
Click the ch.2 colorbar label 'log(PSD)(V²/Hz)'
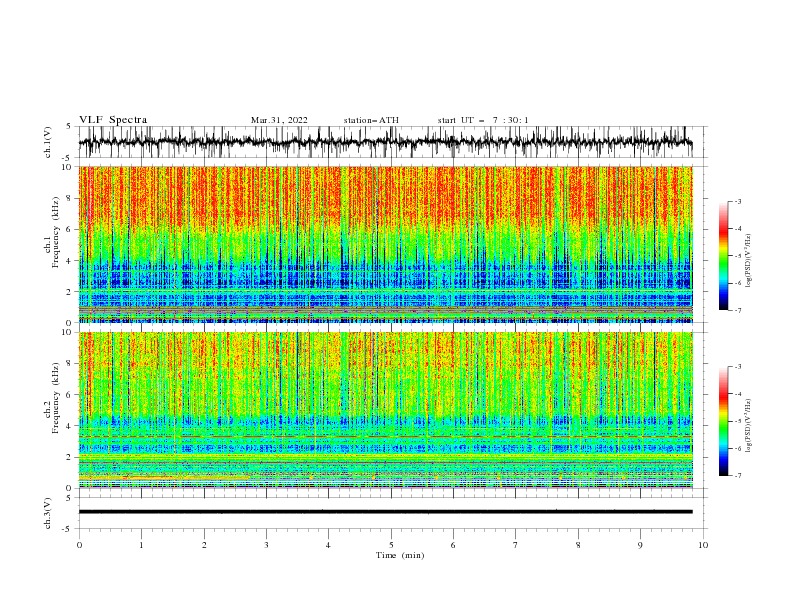pos(748,425)
